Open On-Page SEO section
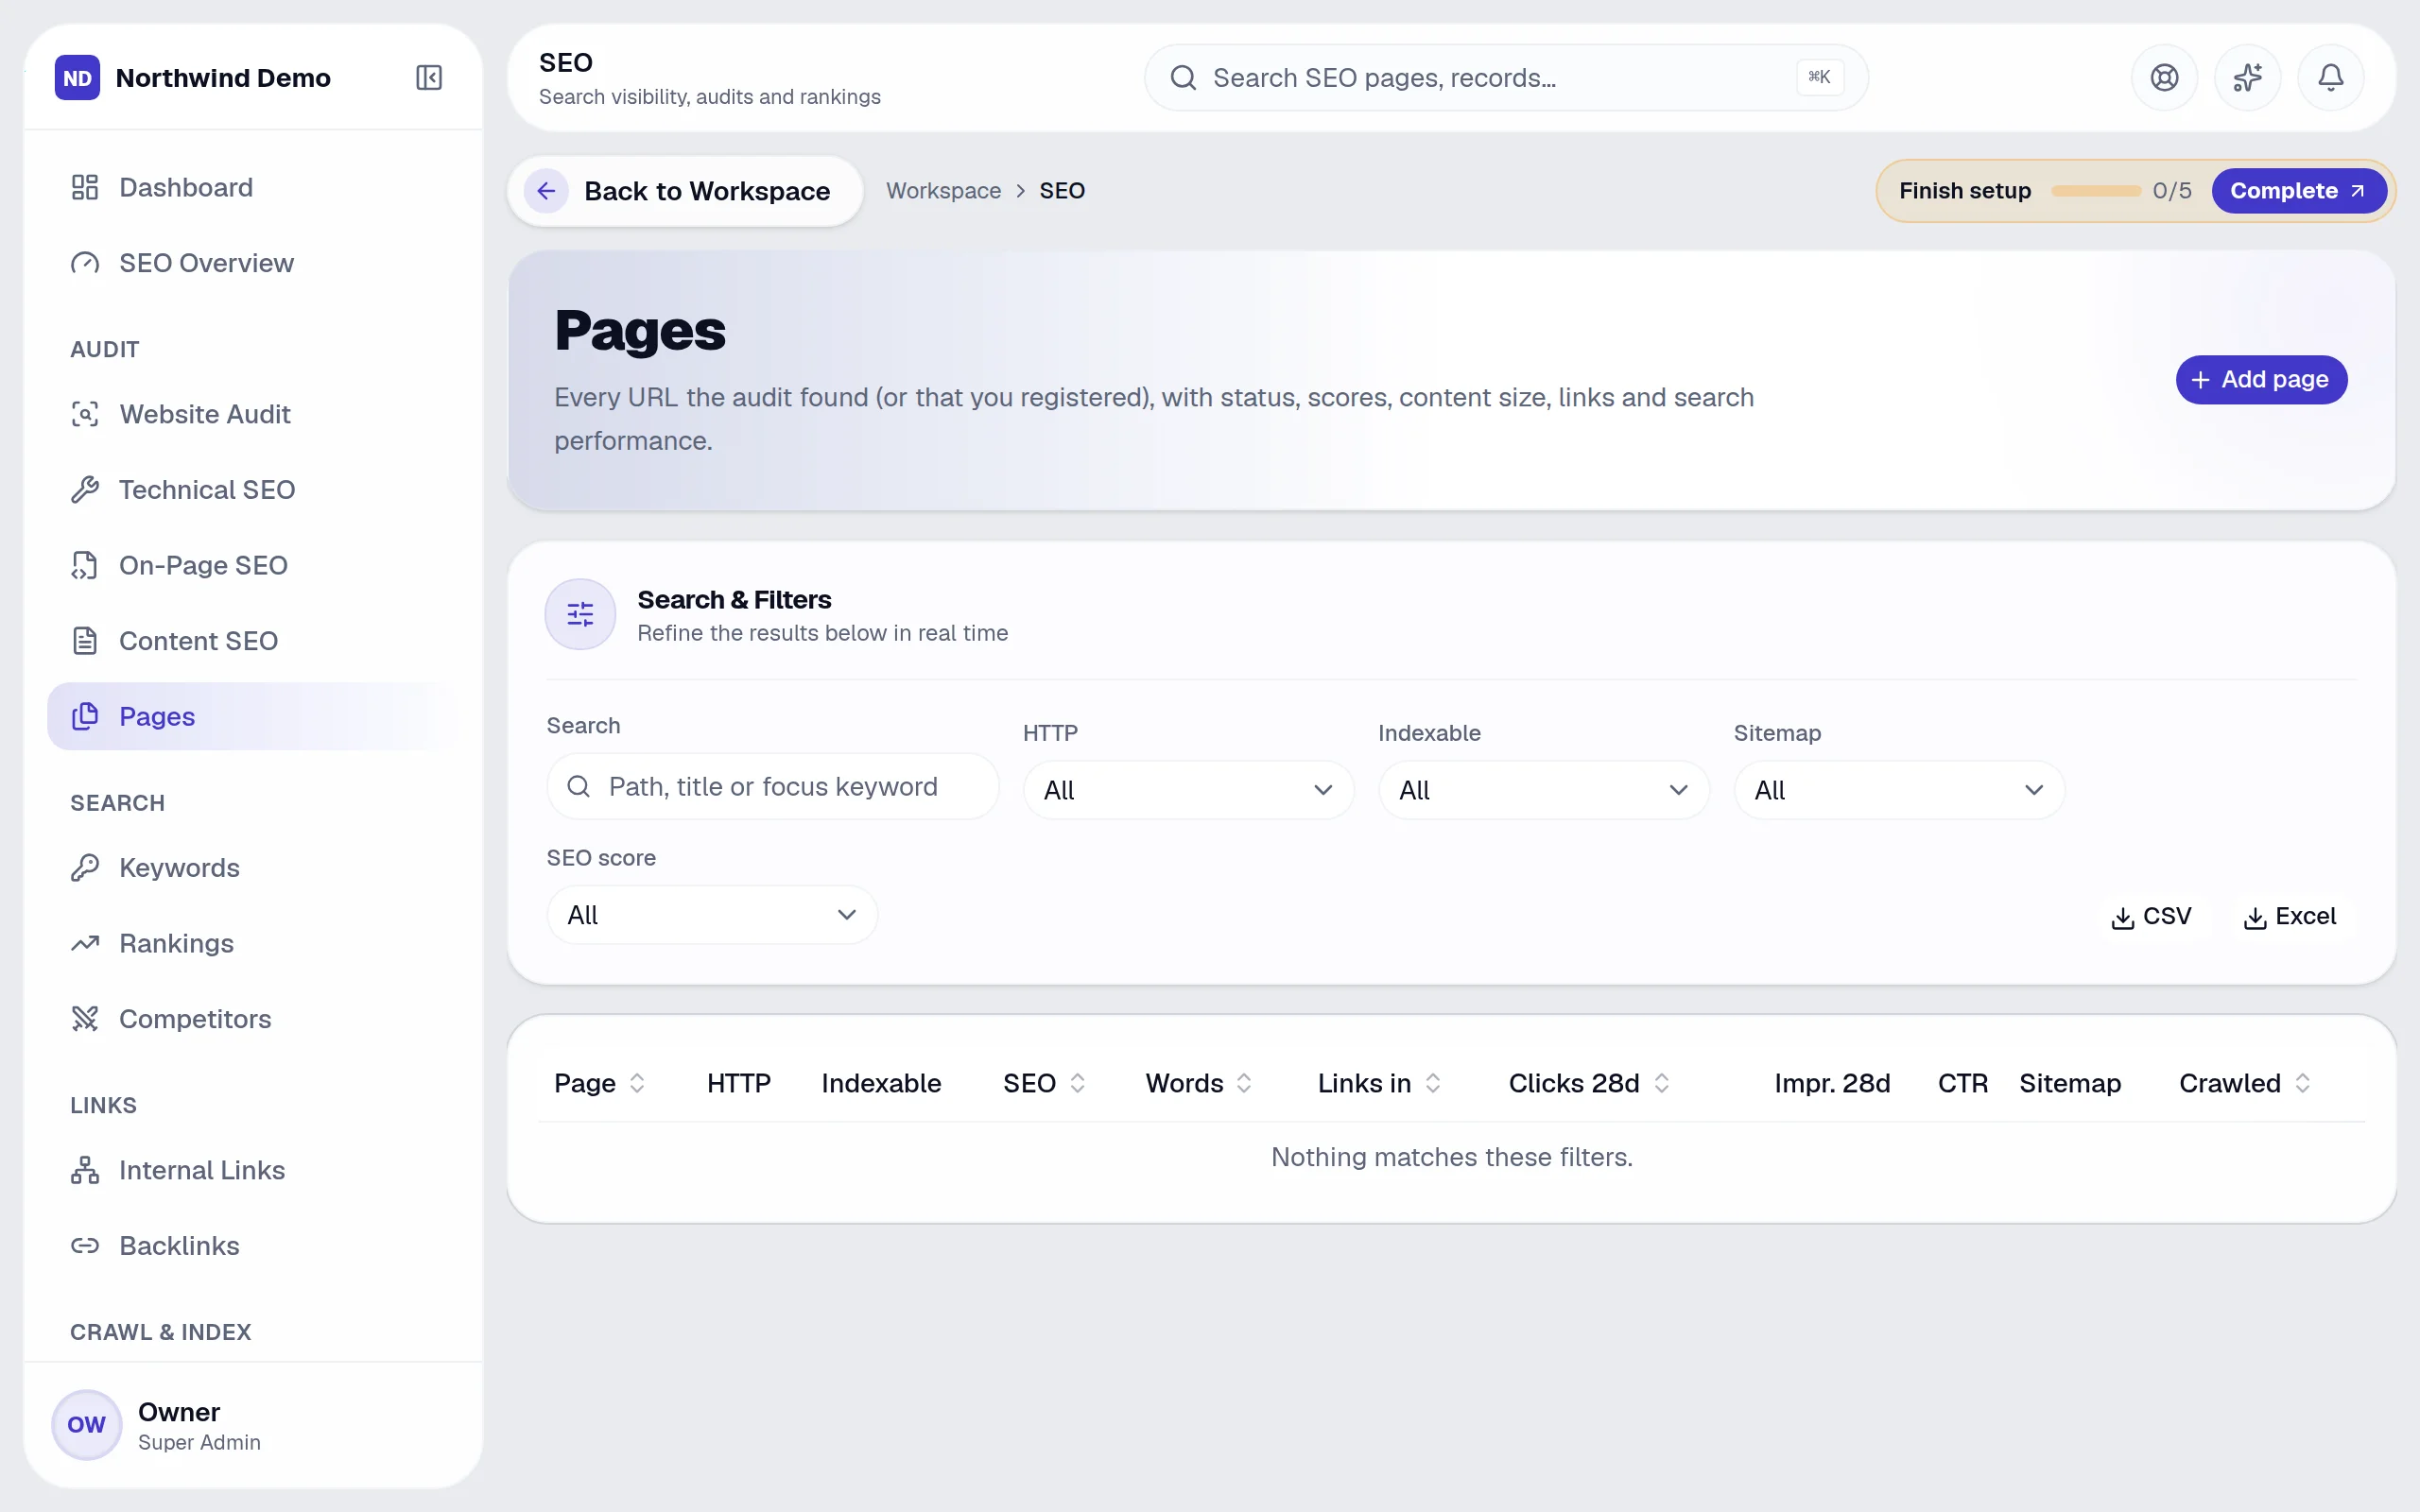Viewport: 2420px width, 1512px height. (x=253, y=565)
